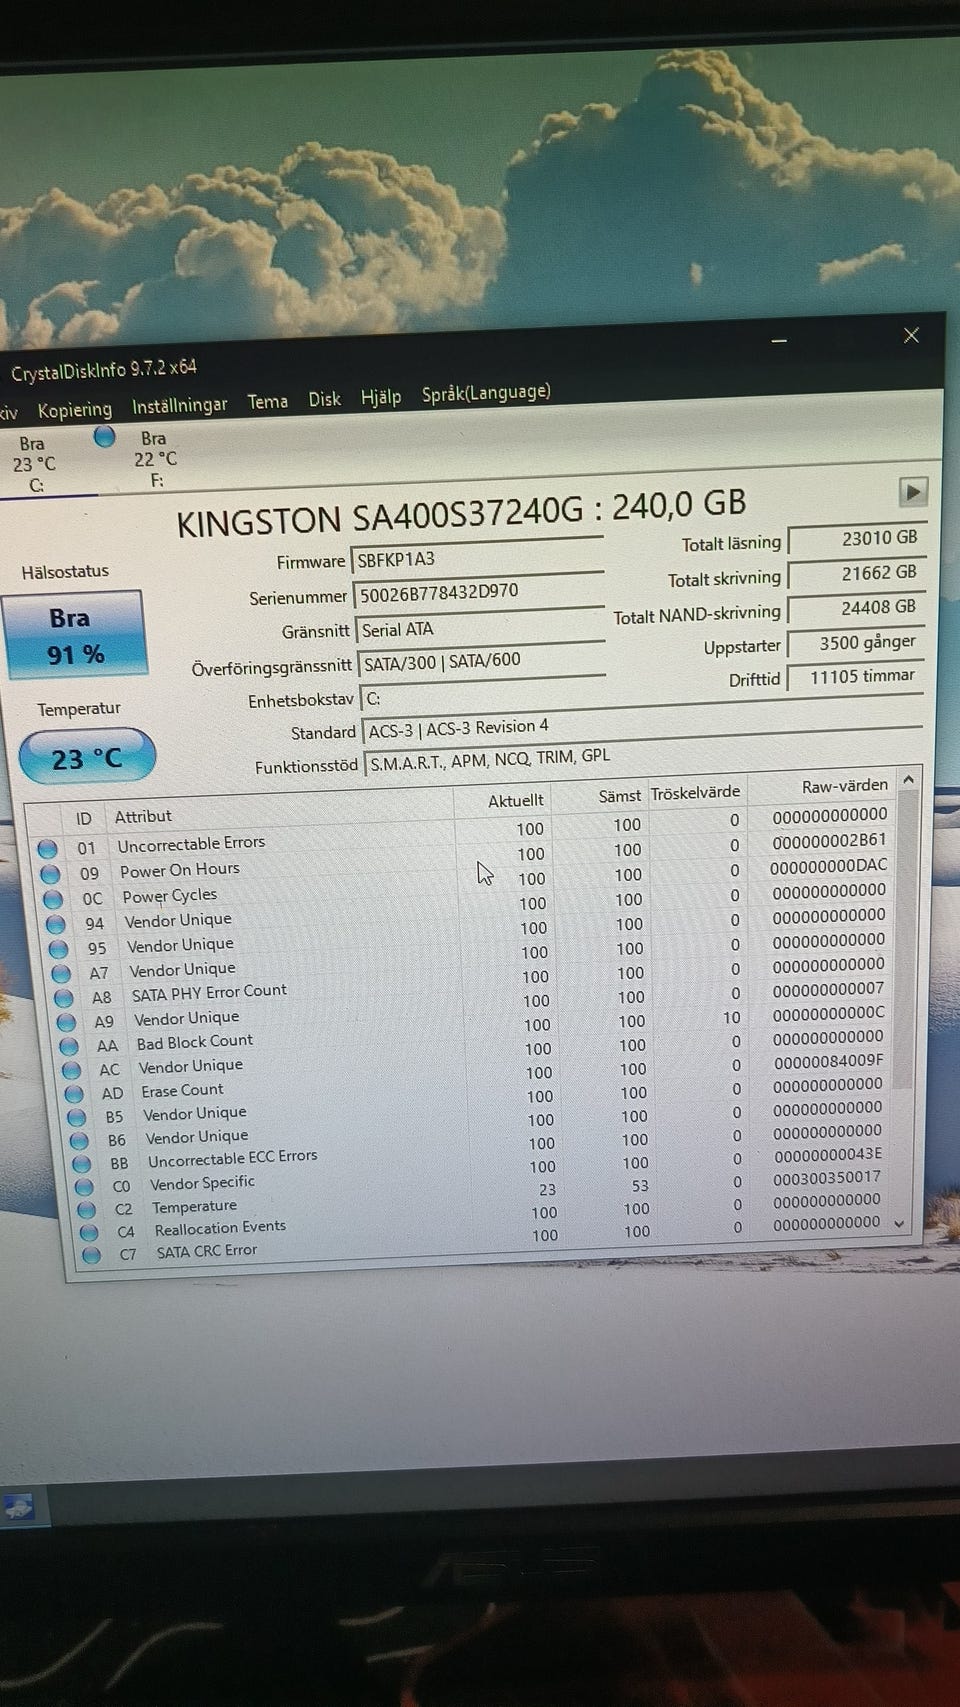Click the Totalt skrivning value 21662 GB

857,573
